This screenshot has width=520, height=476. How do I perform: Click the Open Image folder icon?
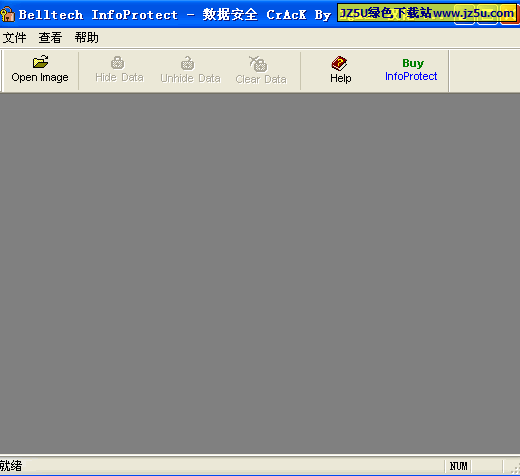(x=40, y=62)
